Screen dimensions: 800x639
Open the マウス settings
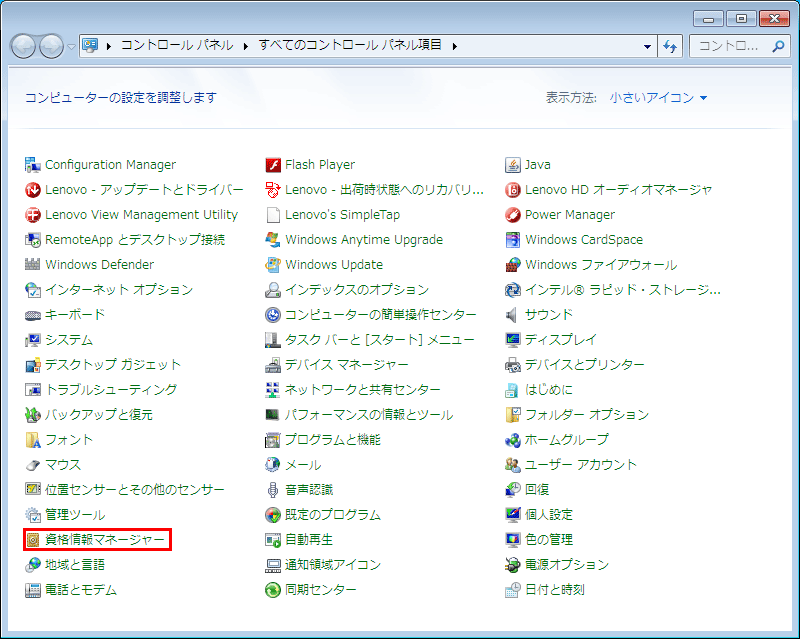pos(65,464)
